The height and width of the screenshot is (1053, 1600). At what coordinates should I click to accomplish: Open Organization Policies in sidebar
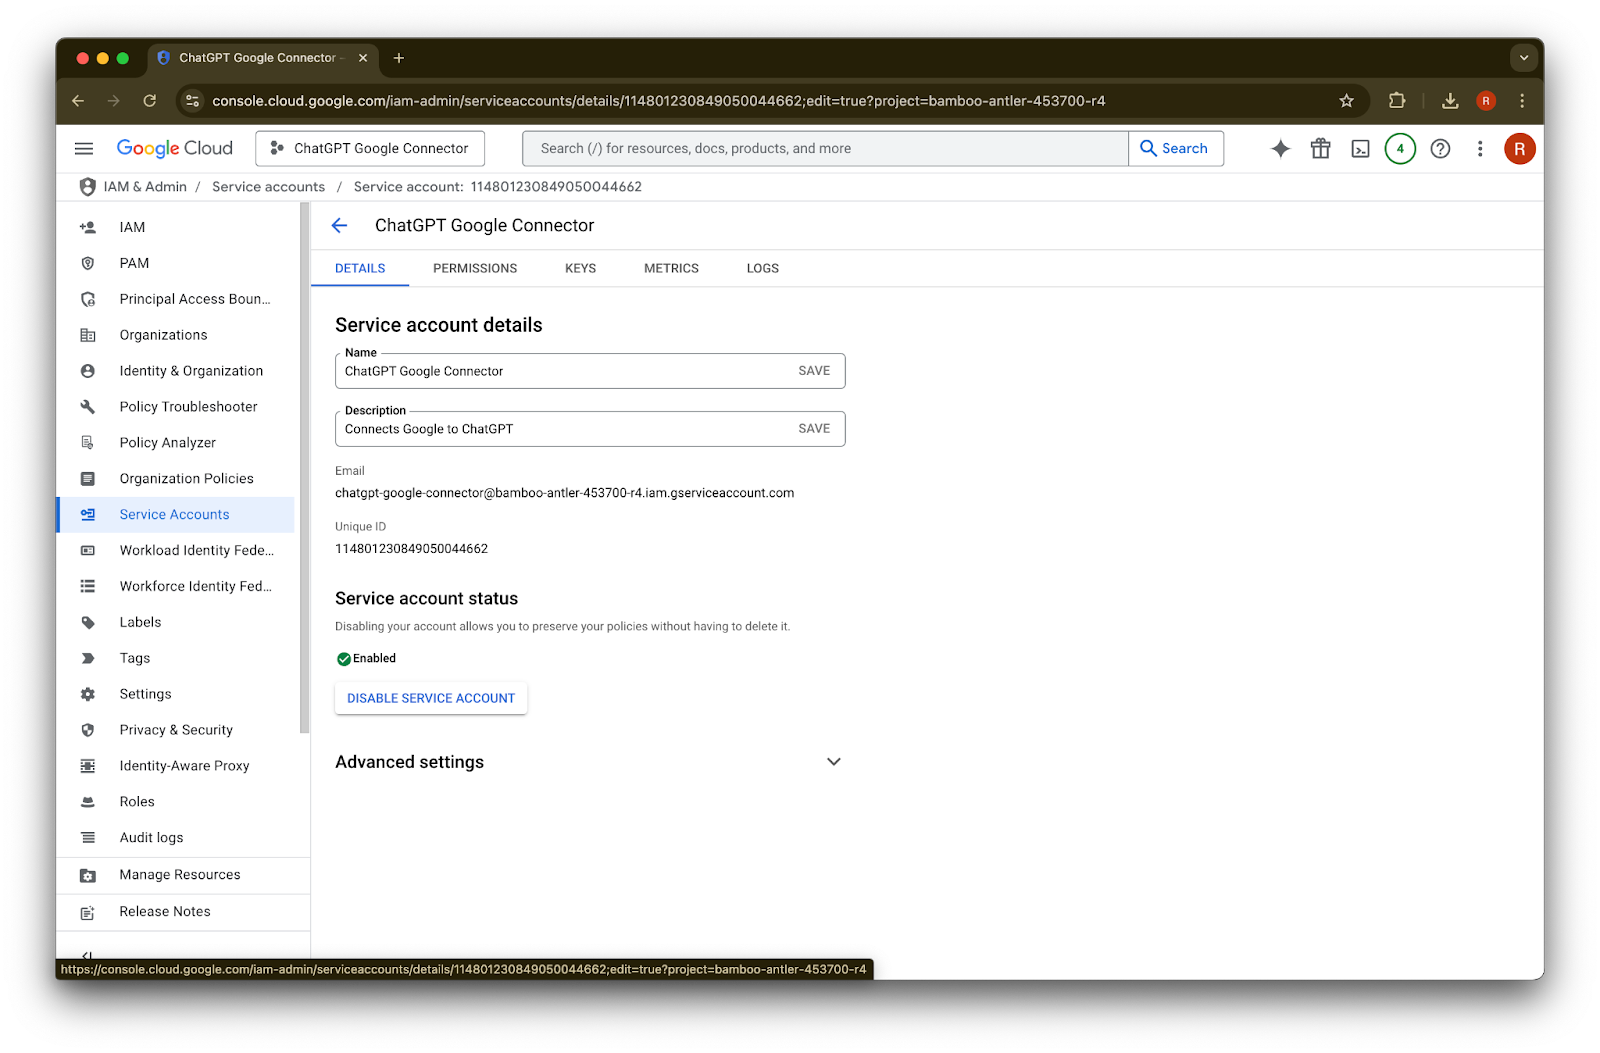177,479
